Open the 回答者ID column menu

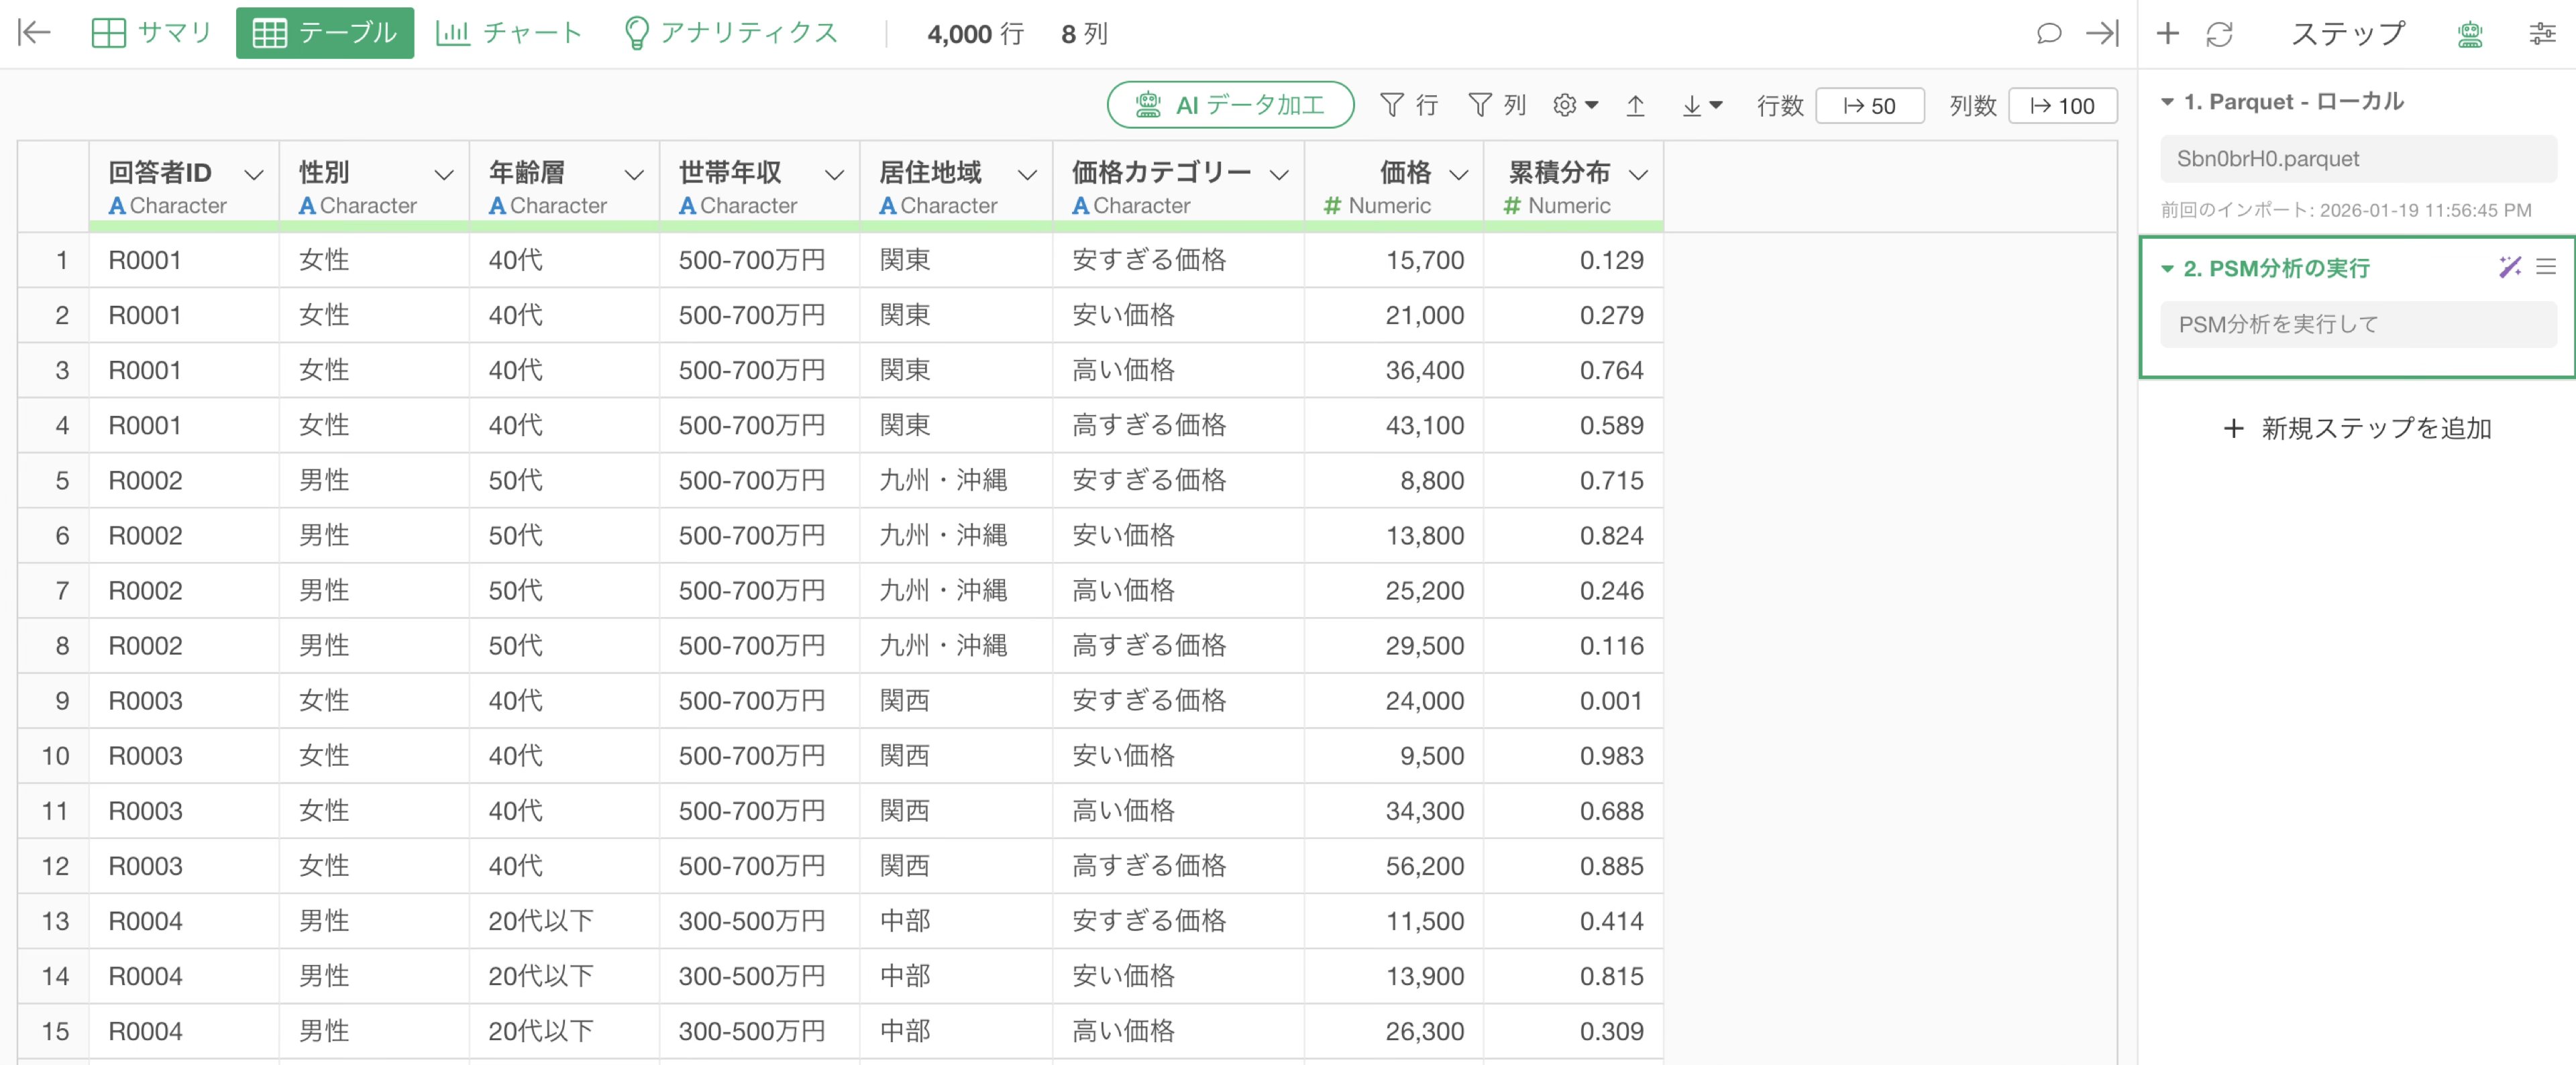(x=254, y=175)
